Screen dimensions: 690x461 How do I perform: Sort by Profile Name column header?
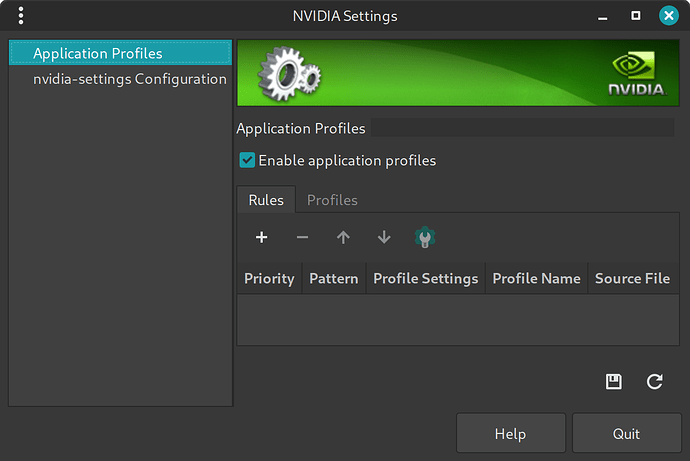point(536,278)
